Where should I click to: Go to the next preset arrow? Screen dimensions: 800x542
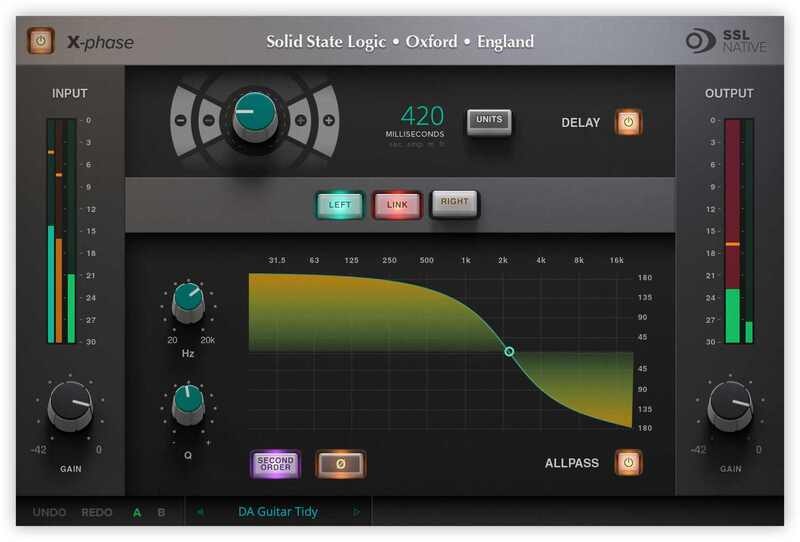tap(357, 512)
